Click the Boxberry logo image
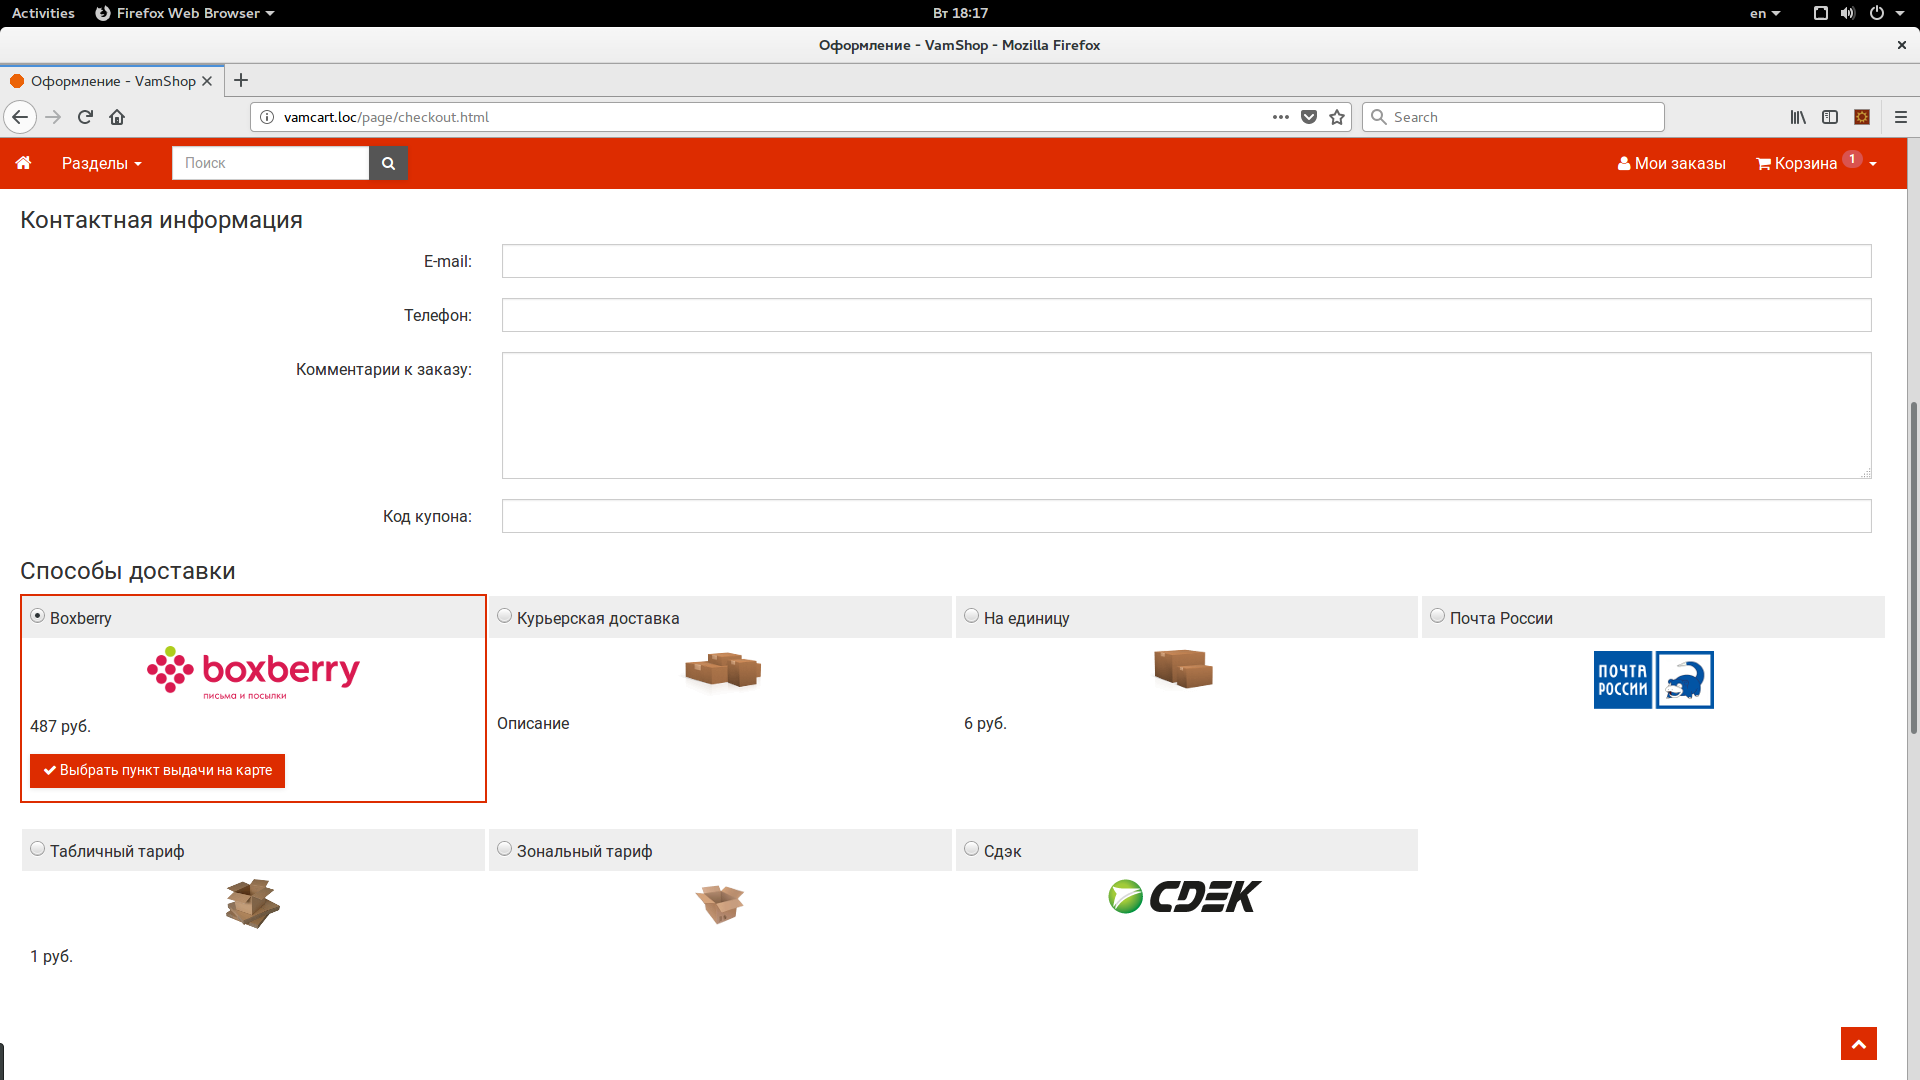The image size is (1920, 1080). 253,673
